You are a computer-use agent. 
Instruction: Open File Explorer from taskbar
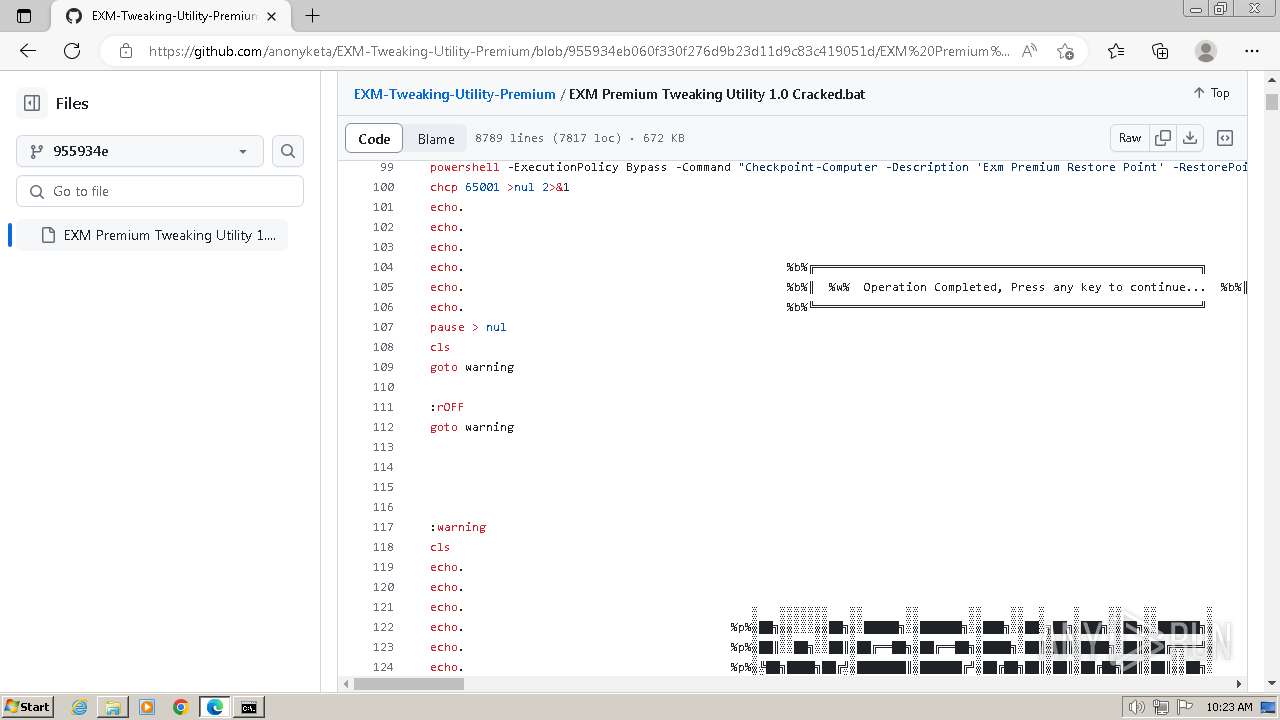pyautogui.click(x=113, y=707)
